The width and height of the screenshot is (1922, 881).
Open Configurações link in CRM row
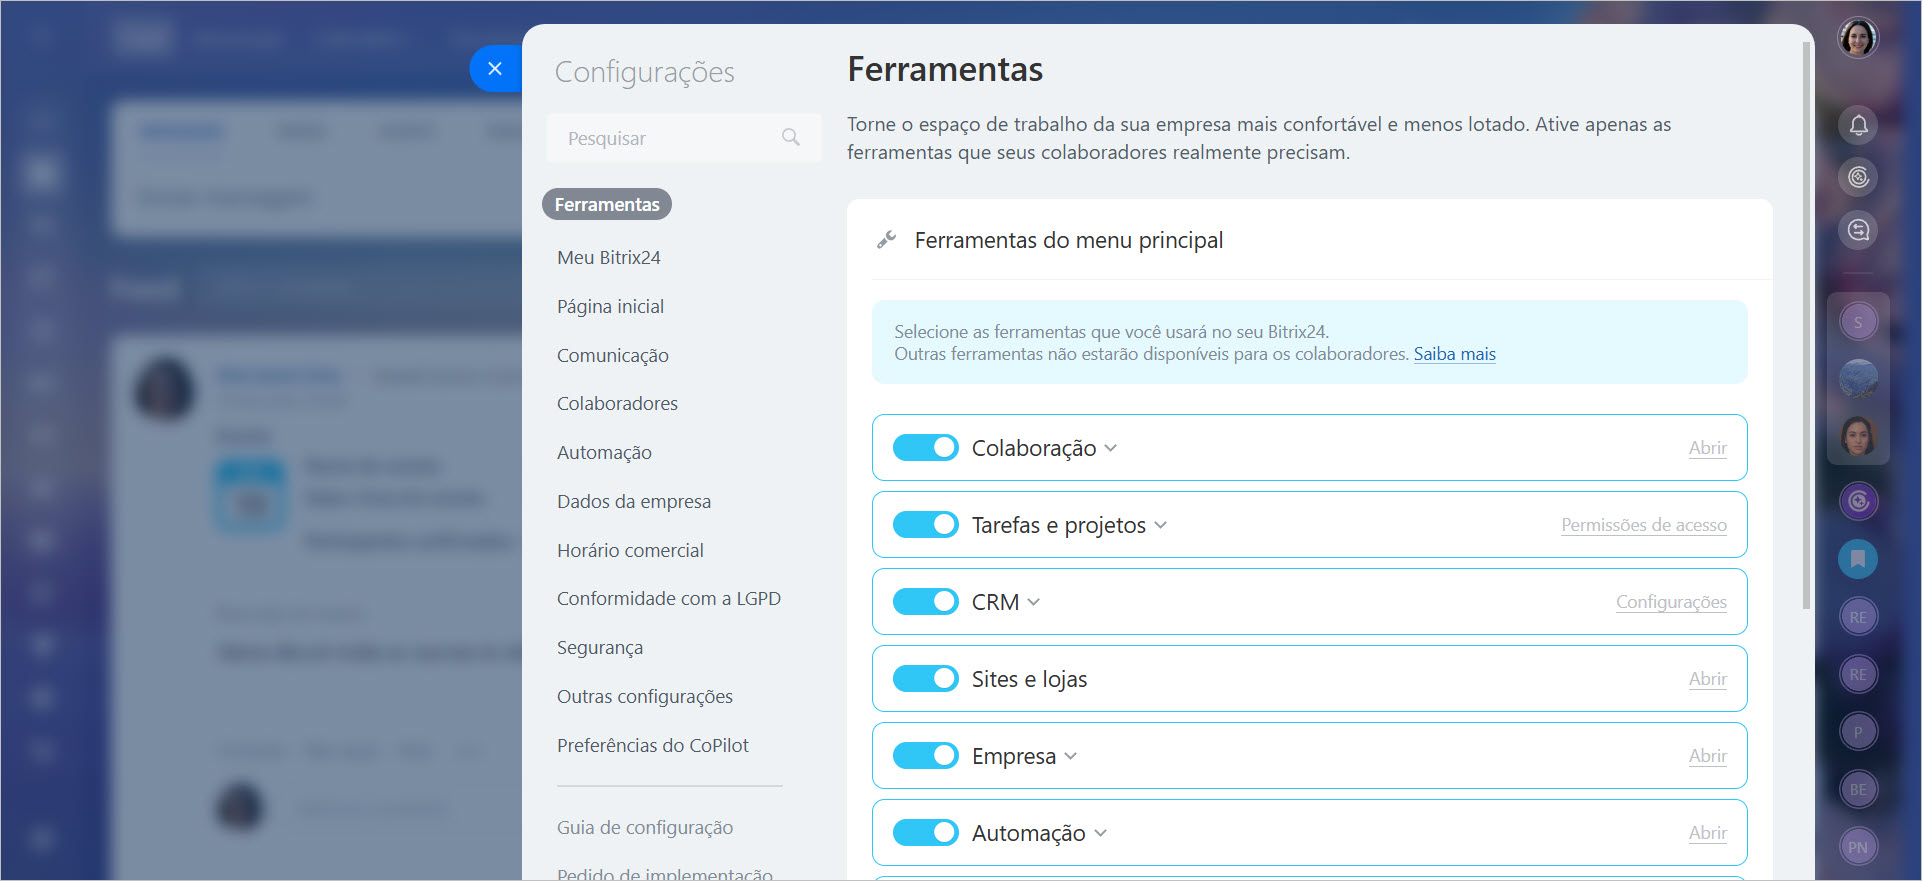tap(1671, 602)
